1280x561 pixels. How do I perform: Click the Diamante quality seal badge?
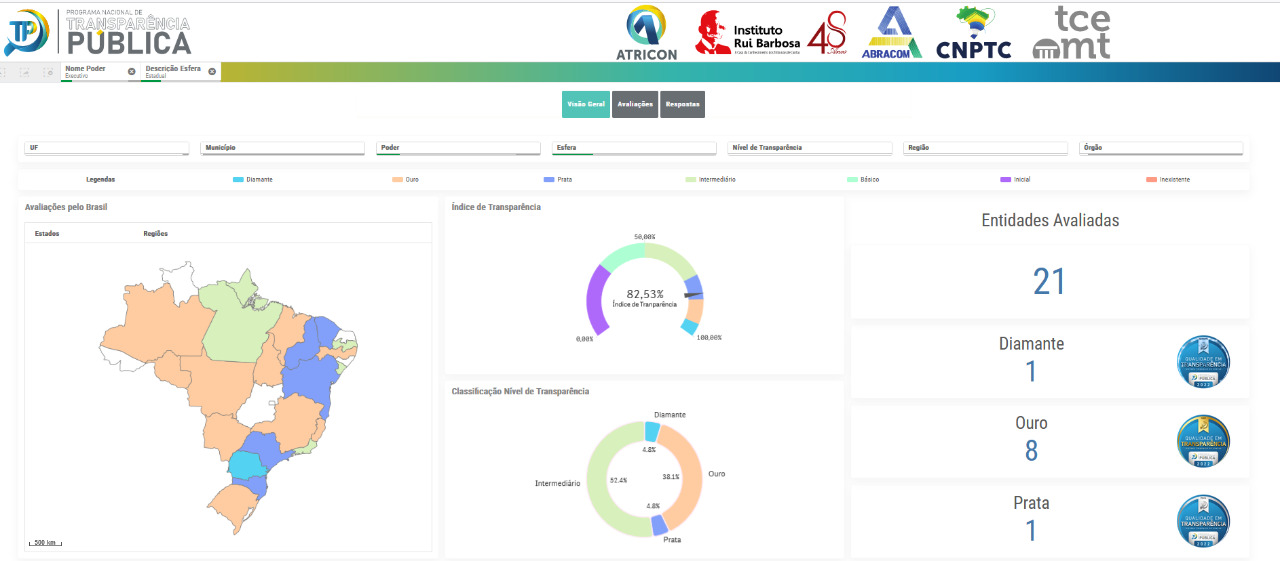(x=1203, y=361)
